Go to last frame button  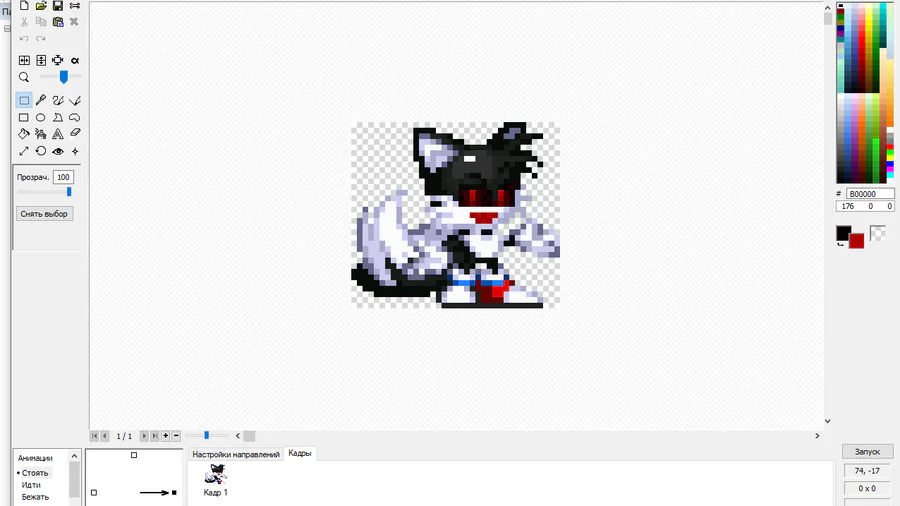[x=154, y=436]
